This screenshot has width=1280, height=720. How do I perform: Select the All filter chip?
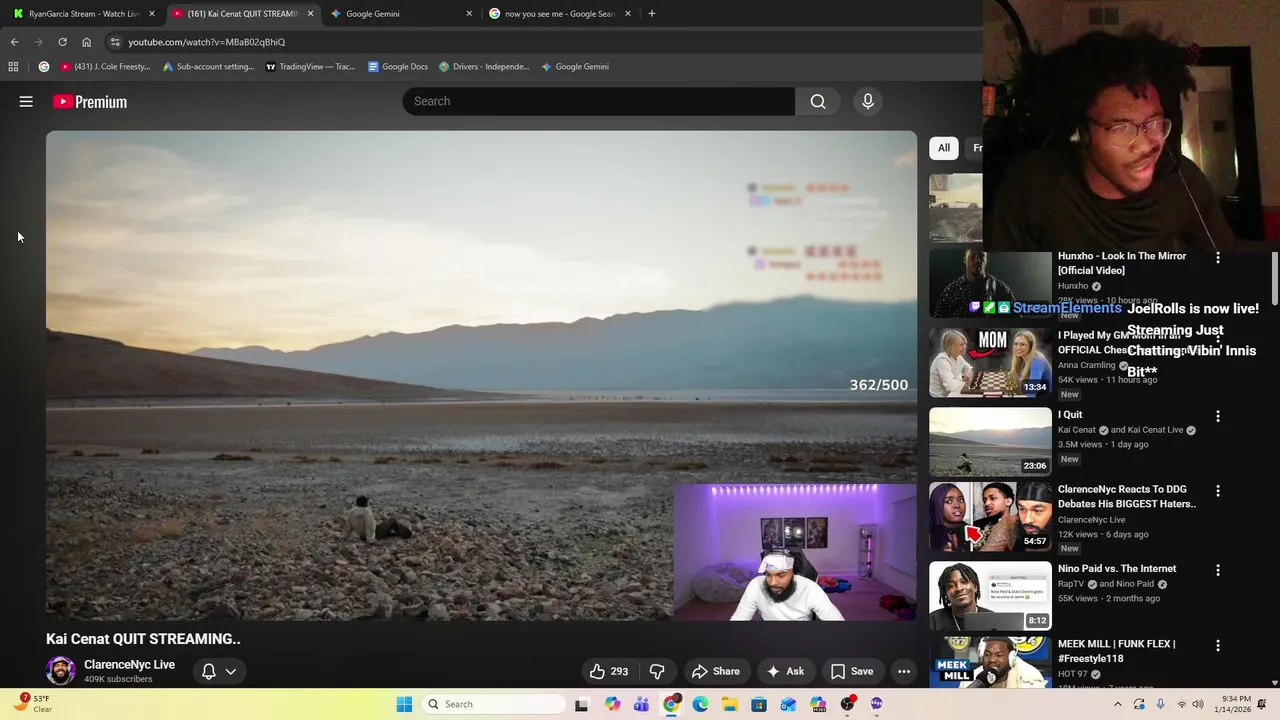[944, 148]
